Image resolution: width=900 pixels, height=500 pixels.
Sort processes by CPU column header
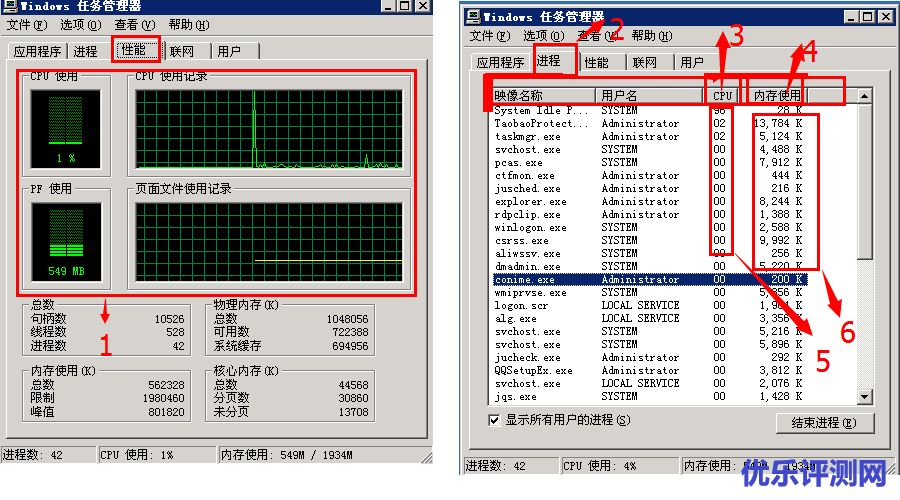pos(723,95)
